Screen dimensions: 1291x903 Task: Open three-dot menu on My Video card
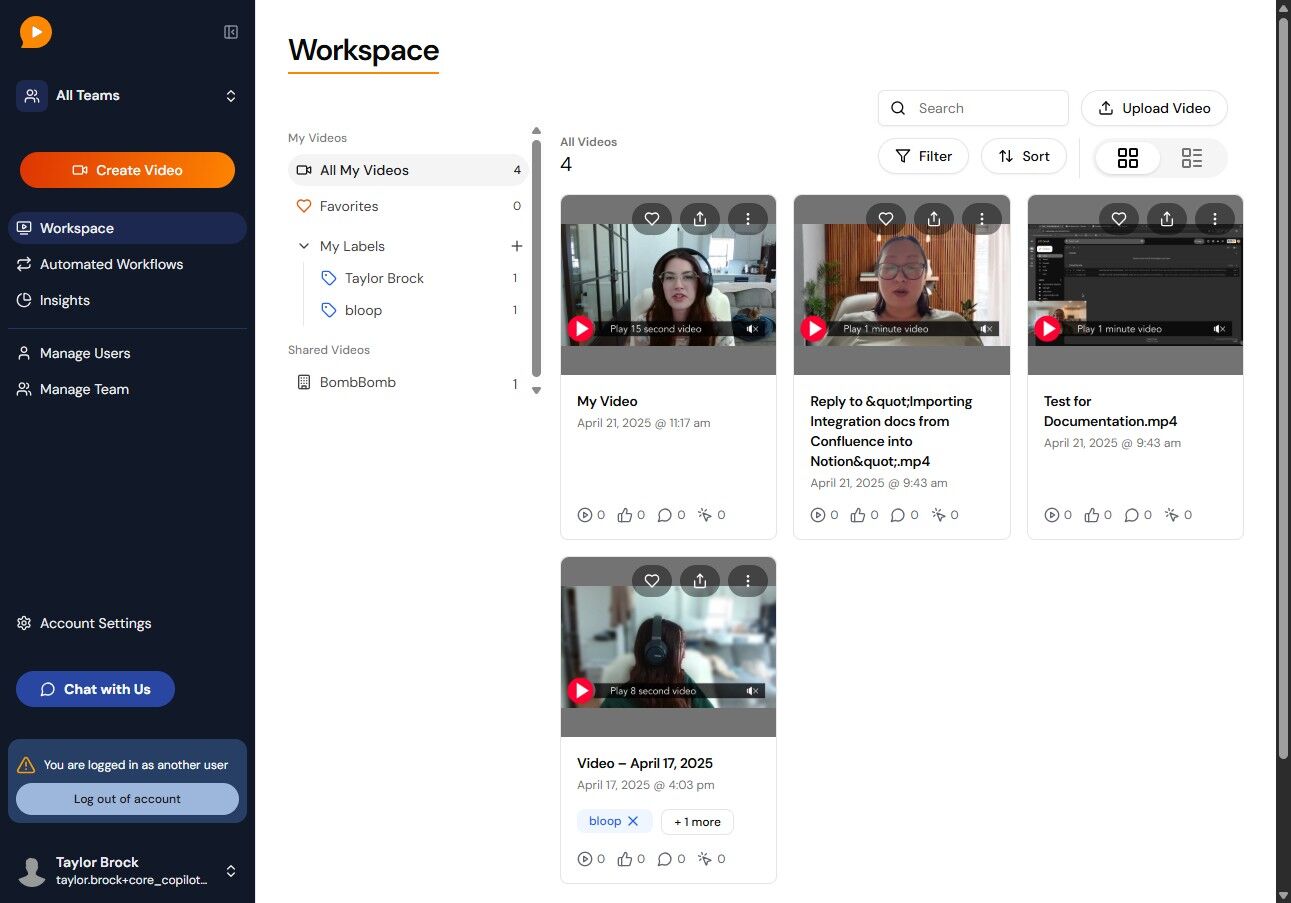(x=748, y=218)
